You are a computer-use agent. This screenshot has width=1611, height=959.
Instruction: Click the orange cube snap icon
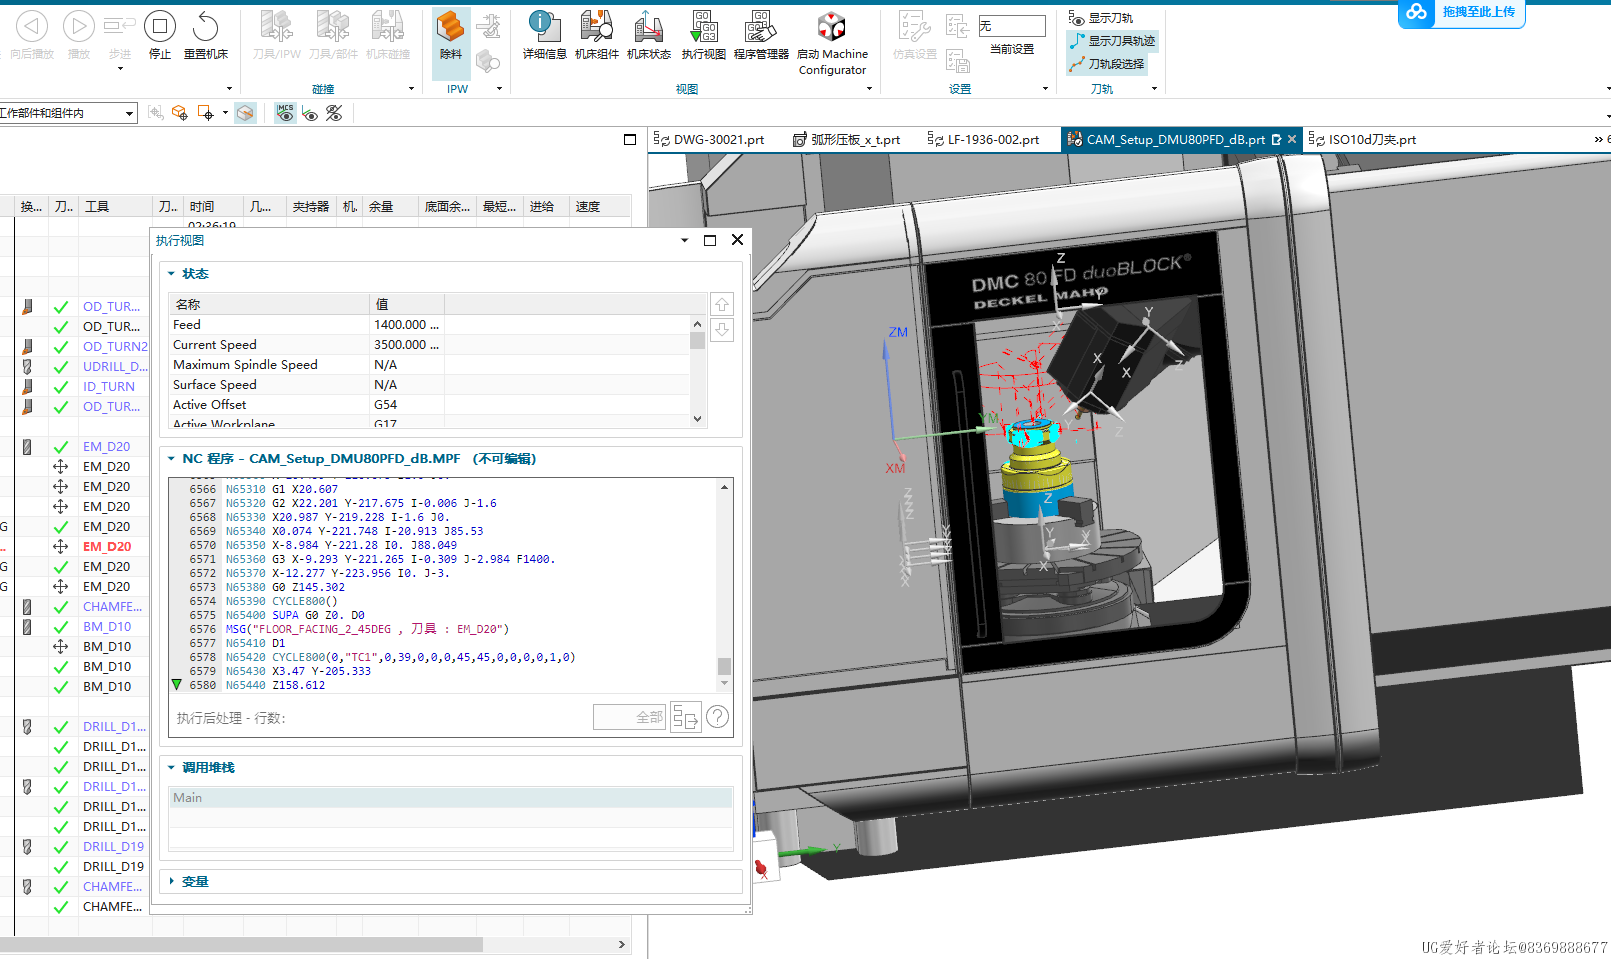coord(180,113)
